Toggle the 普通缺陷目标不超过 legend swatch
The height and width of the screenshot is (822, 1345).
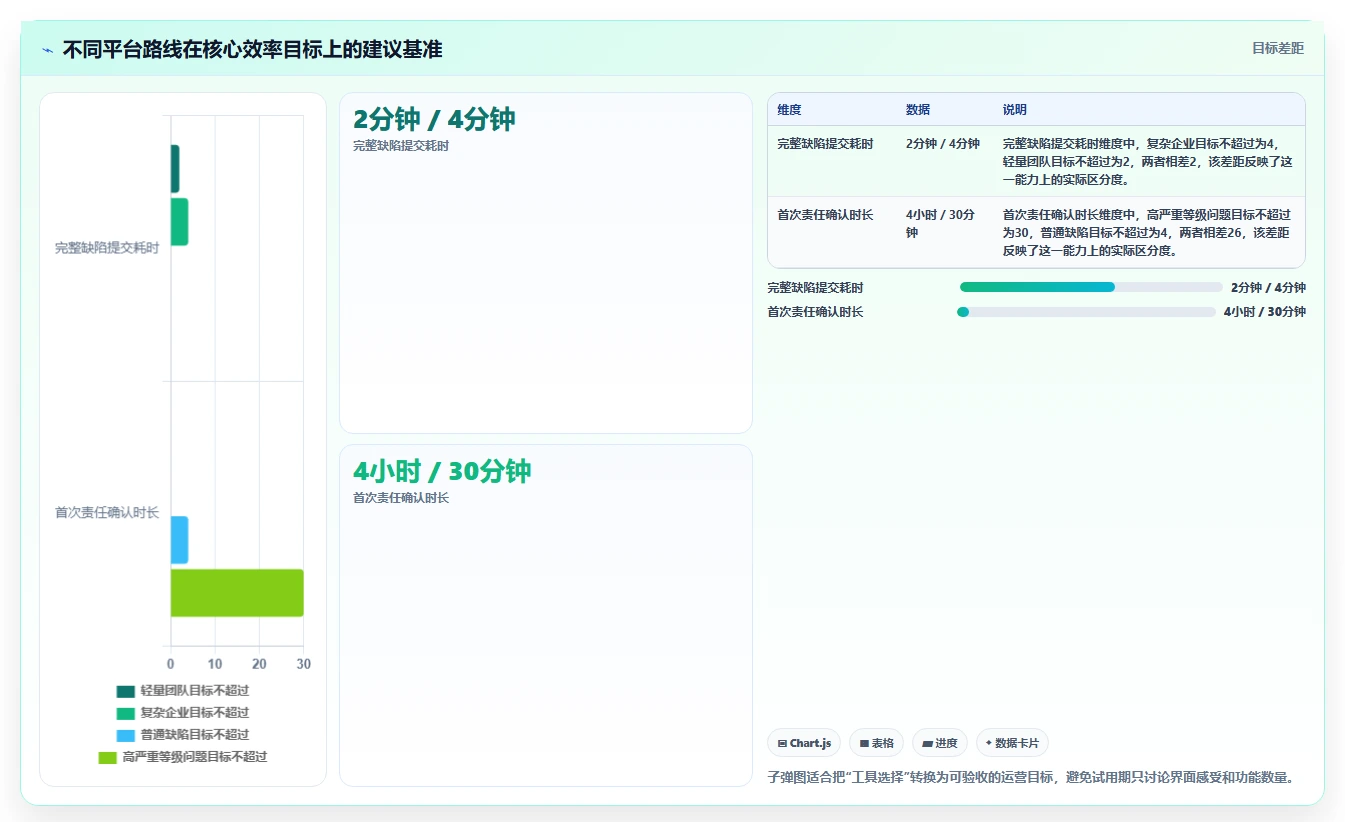click(x=126, y=735)
